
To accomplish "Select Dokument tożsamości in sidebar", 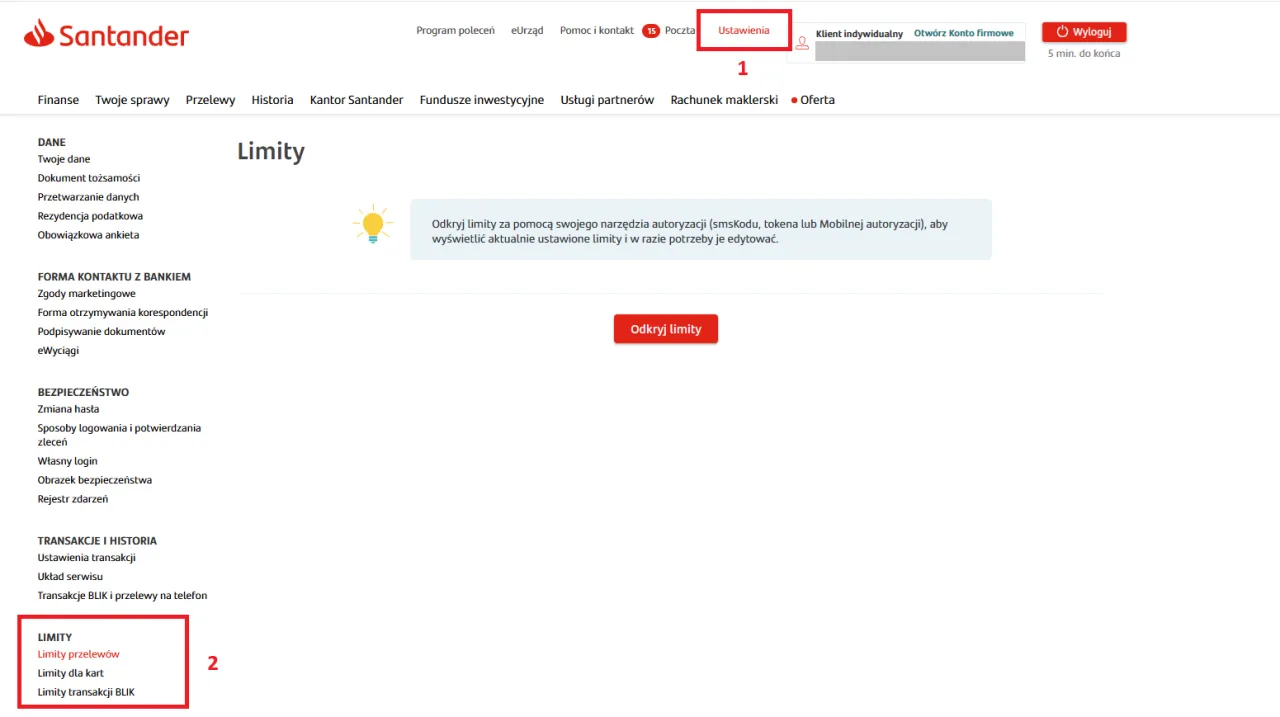I will pos(89,178).
